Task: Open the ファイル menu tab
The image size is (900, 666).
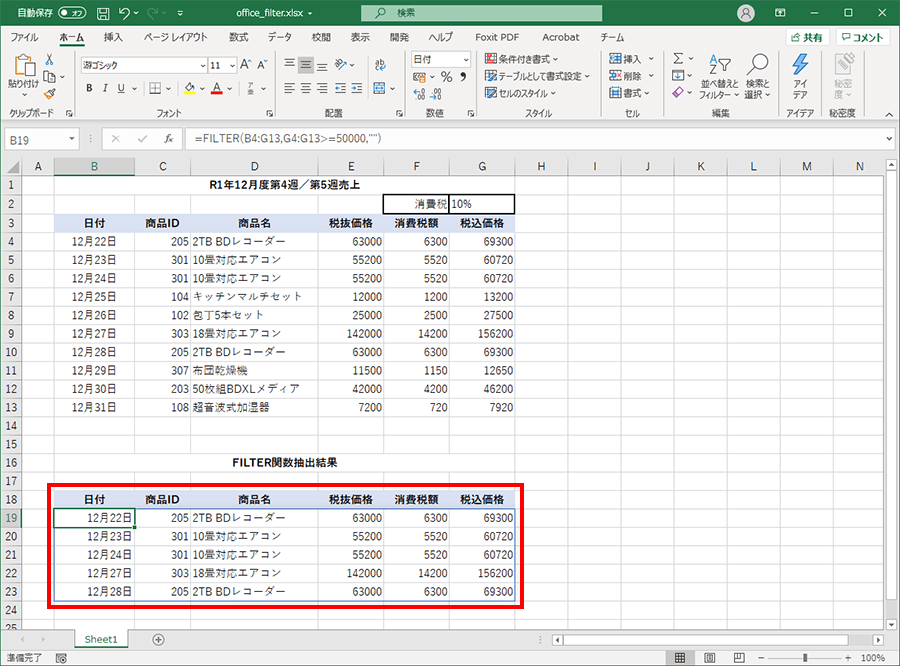Action: pos(24,37)
